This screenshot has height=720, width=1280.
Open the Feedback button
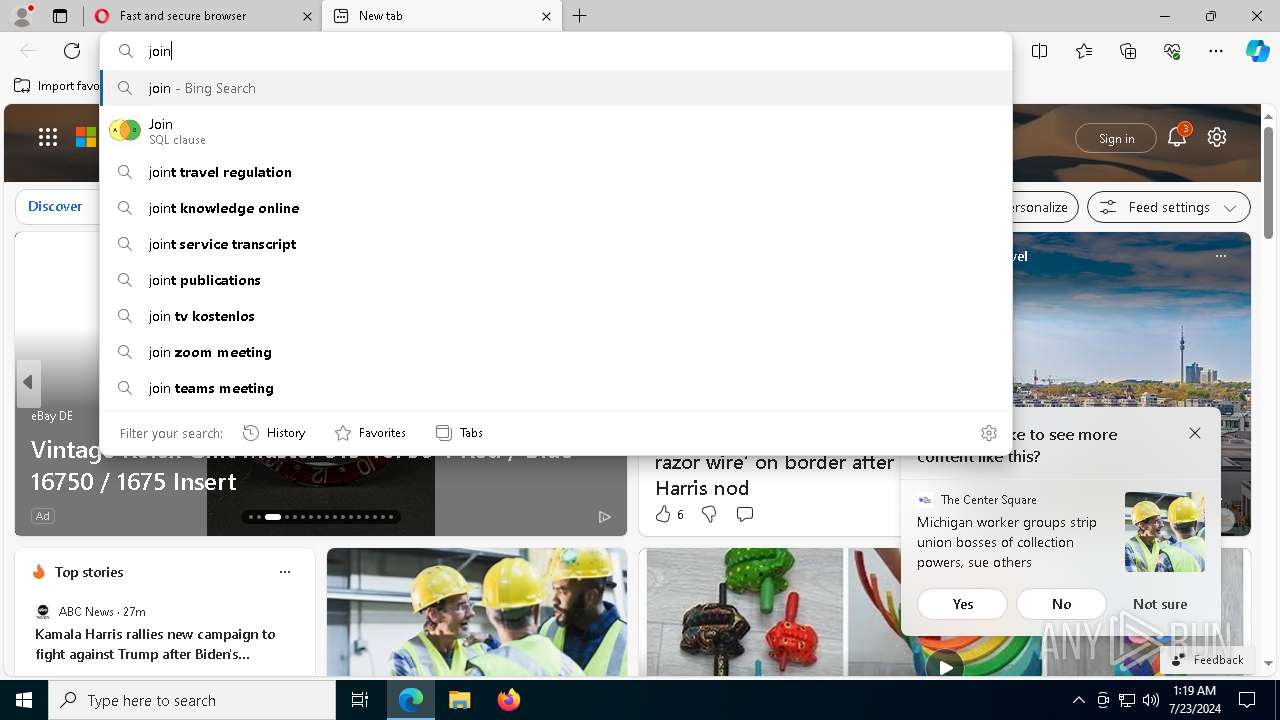(x=1208, y=660)
